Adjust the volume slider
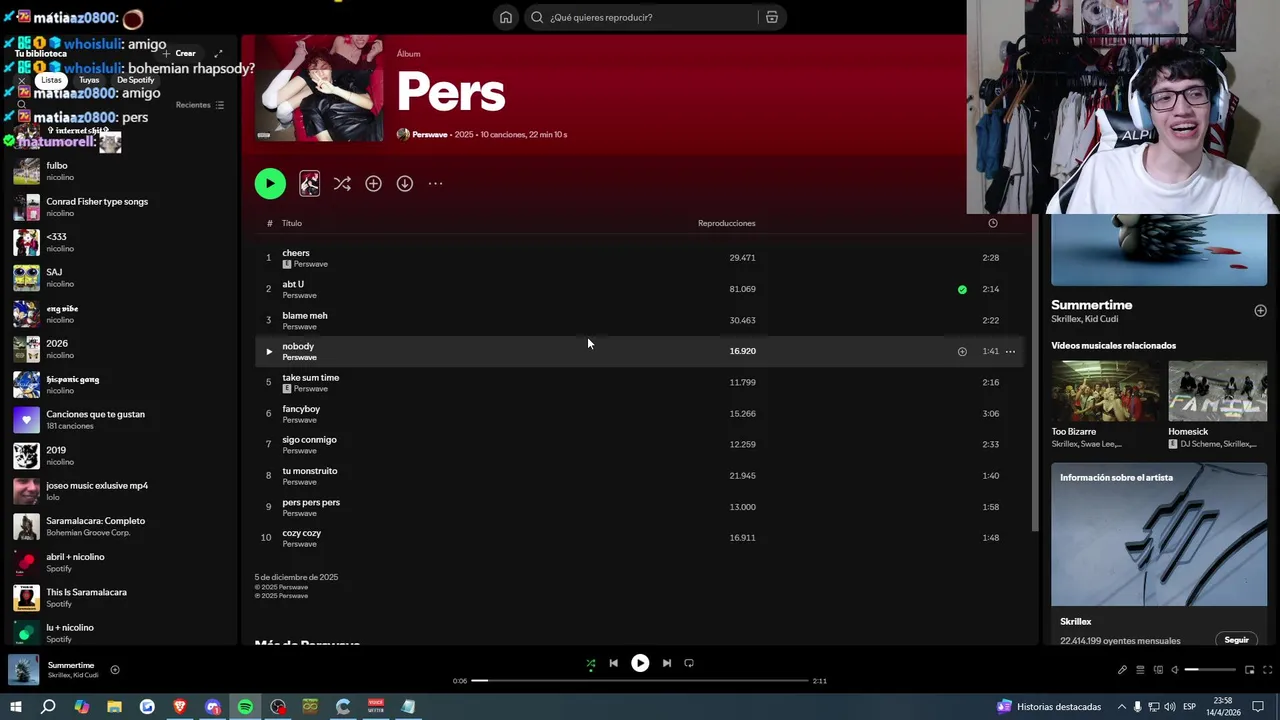The height and width of the screenshot is (720, 1280). click(1210, 670)
